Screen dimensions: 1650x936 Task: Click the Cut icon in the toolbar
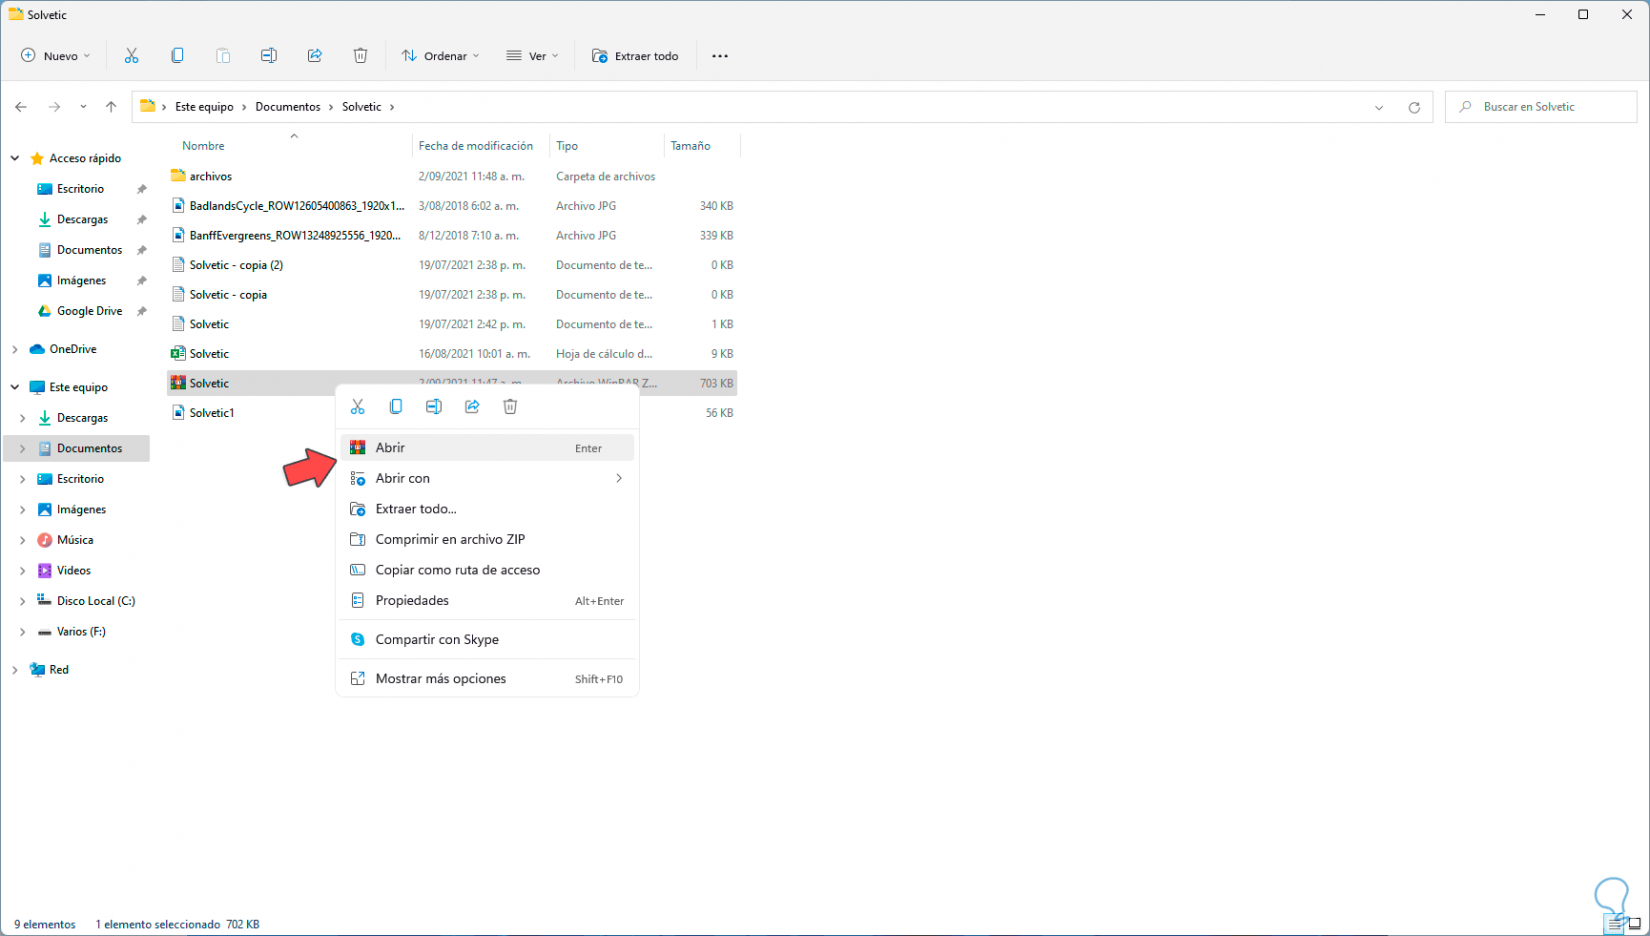pyautogui.click(x=131, y=56)
